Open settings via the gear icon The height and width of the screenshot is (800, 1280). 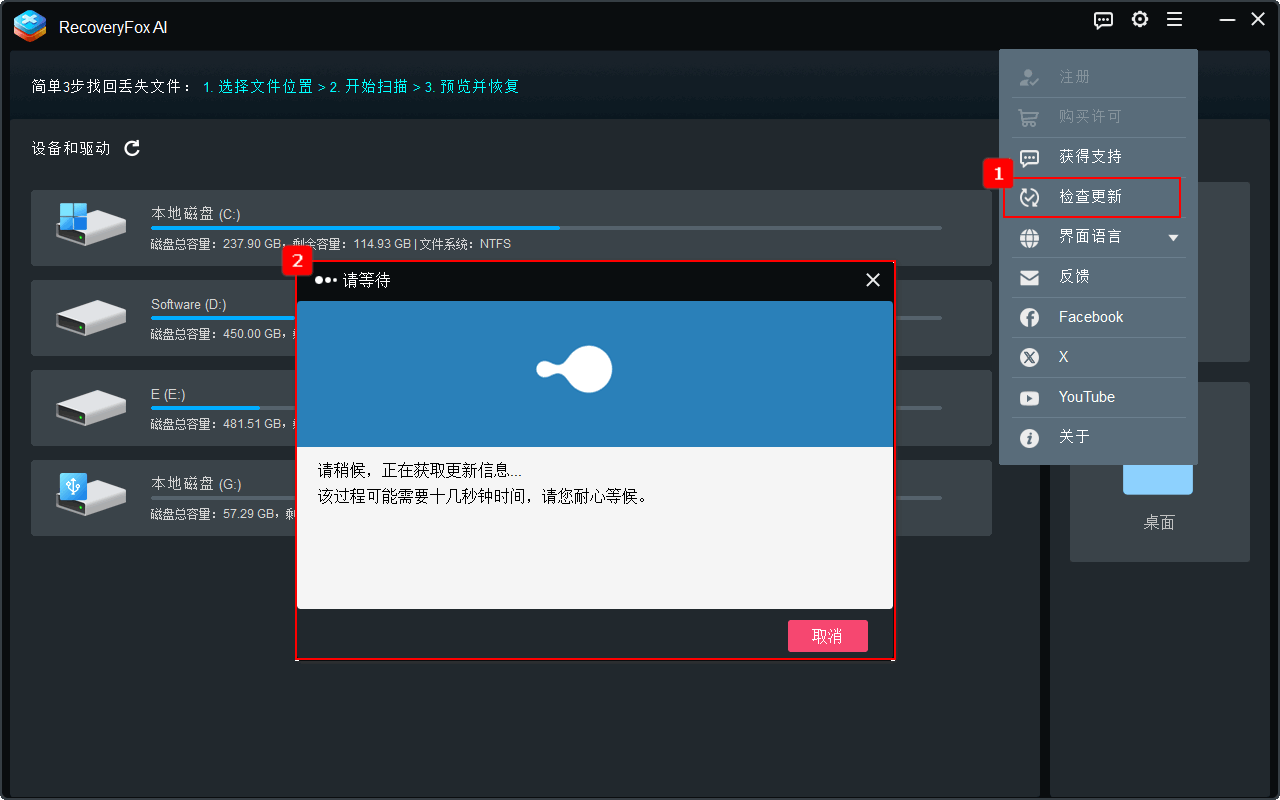1139,20
